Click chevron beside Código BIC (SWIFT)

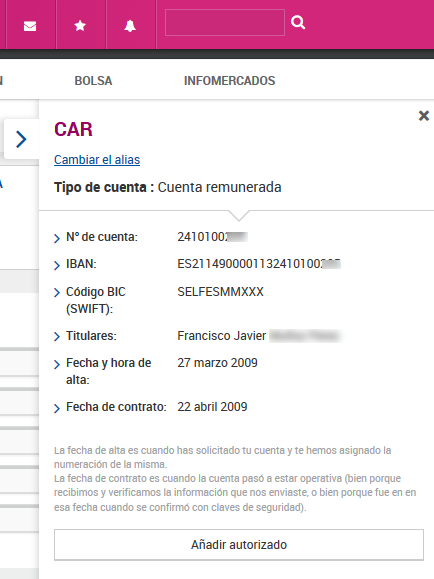pos(57,292)
